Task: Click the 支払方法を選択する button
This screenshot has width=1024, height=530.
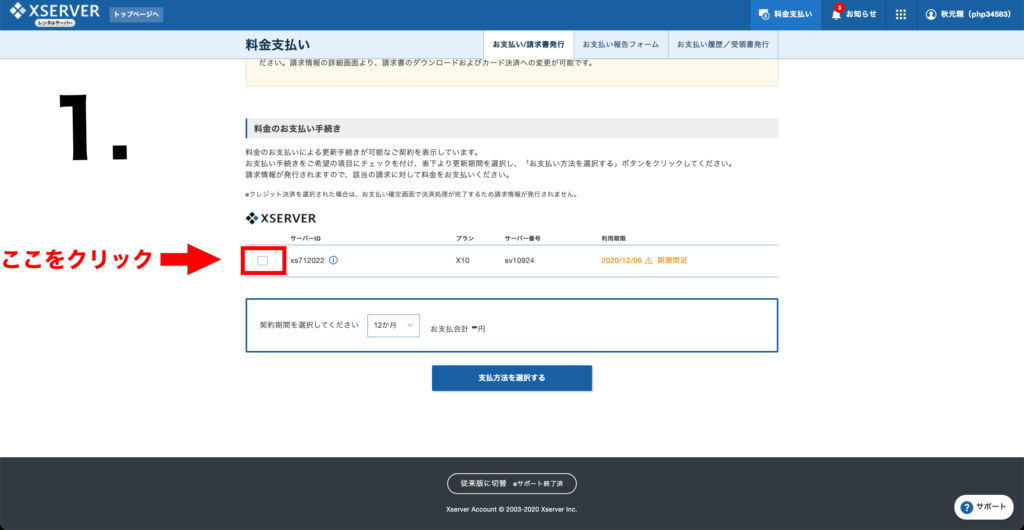Action: pyautogui.click(x=511, y=378)
